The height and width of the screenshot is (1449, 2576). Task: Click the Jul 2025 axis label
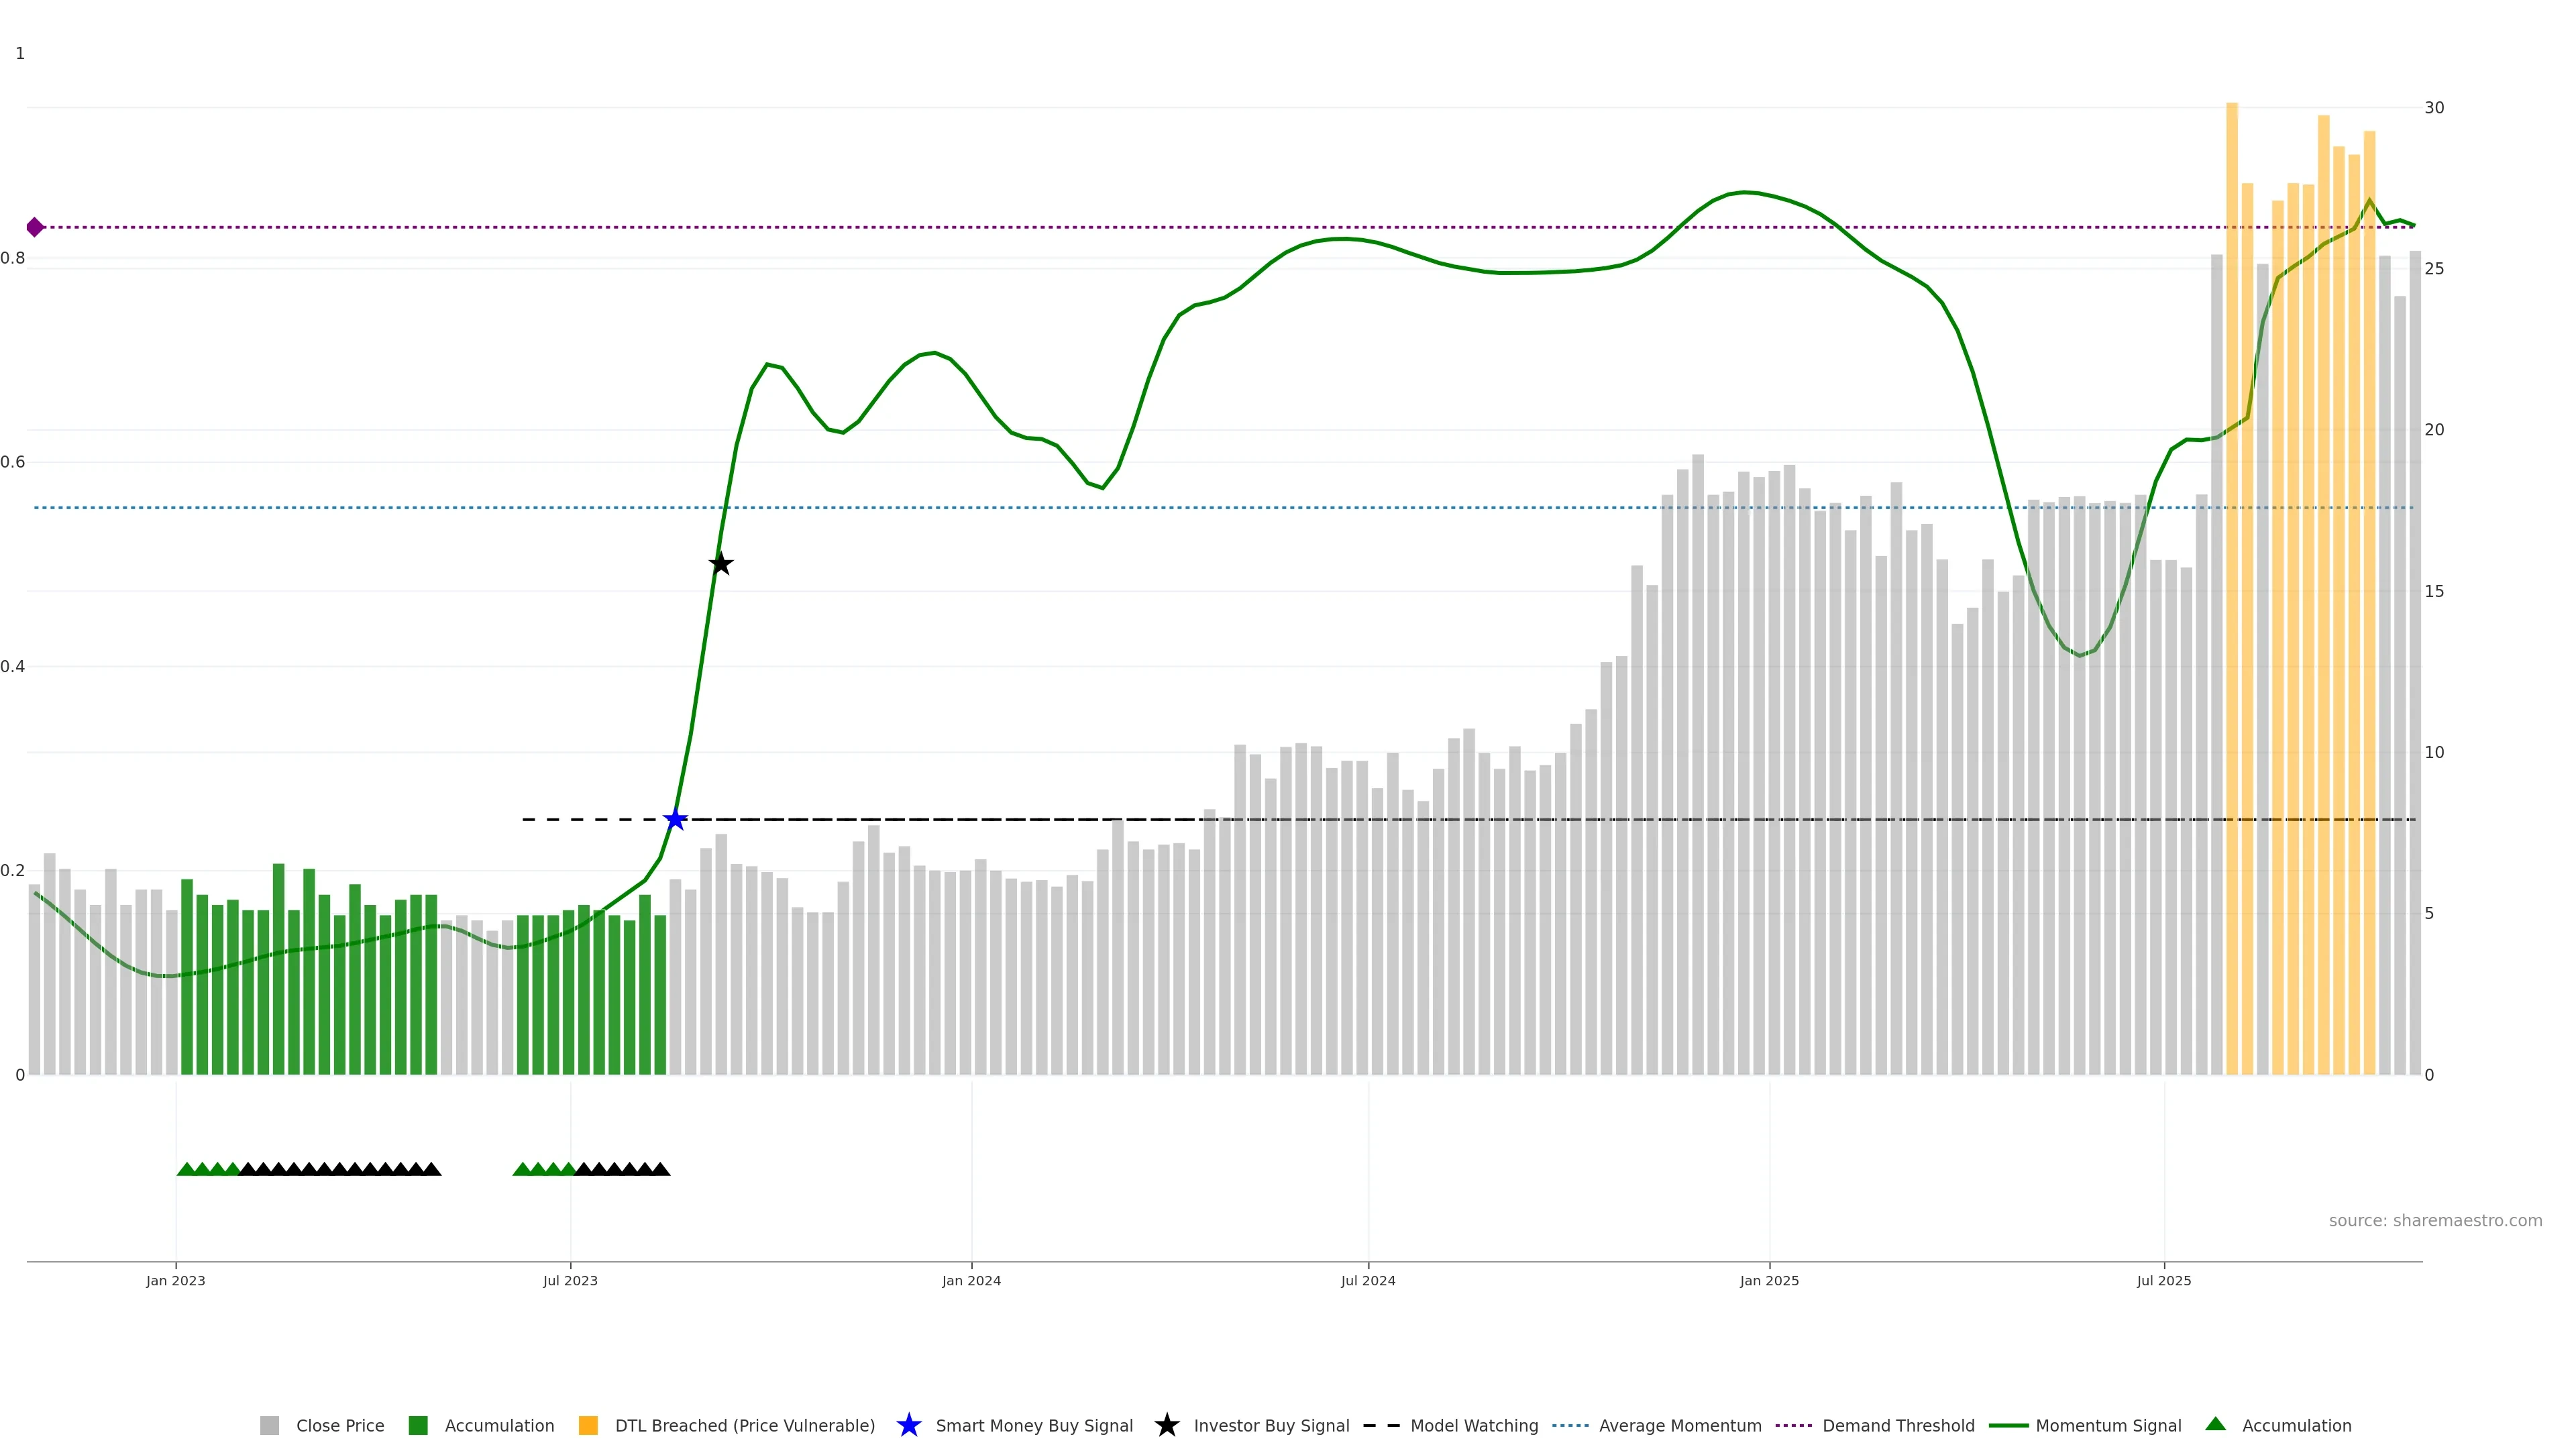coord(2164,1281)
